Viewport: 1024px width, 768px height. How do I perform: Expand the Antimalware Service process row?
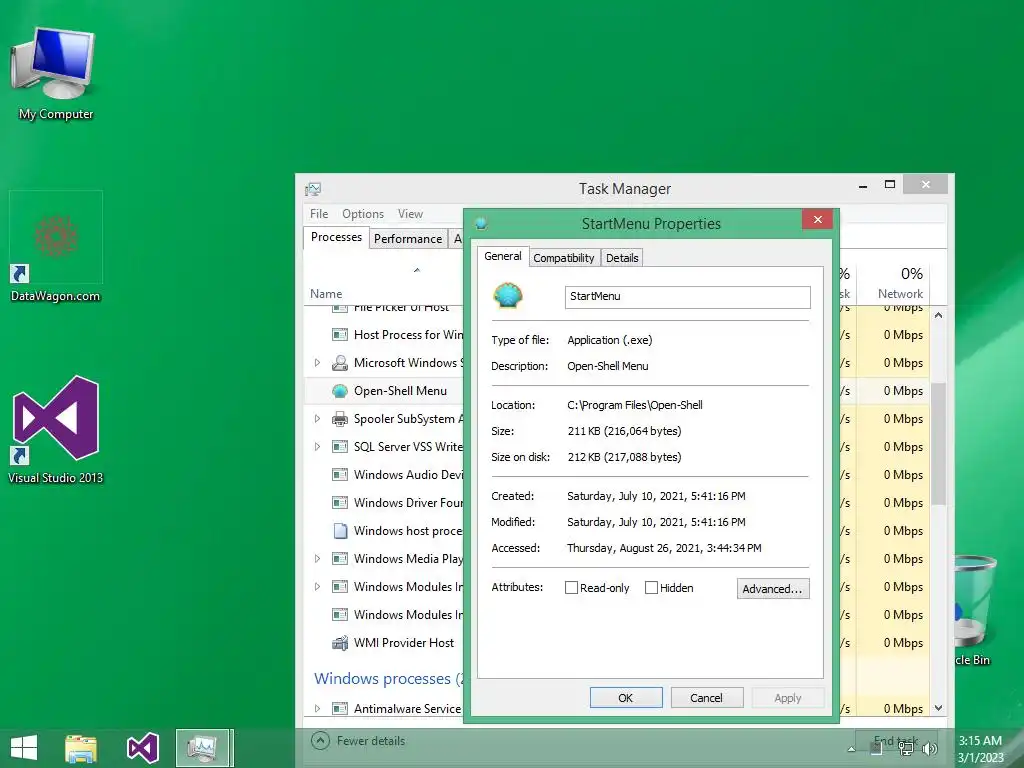pyautogui.click(x=317, y=709)
